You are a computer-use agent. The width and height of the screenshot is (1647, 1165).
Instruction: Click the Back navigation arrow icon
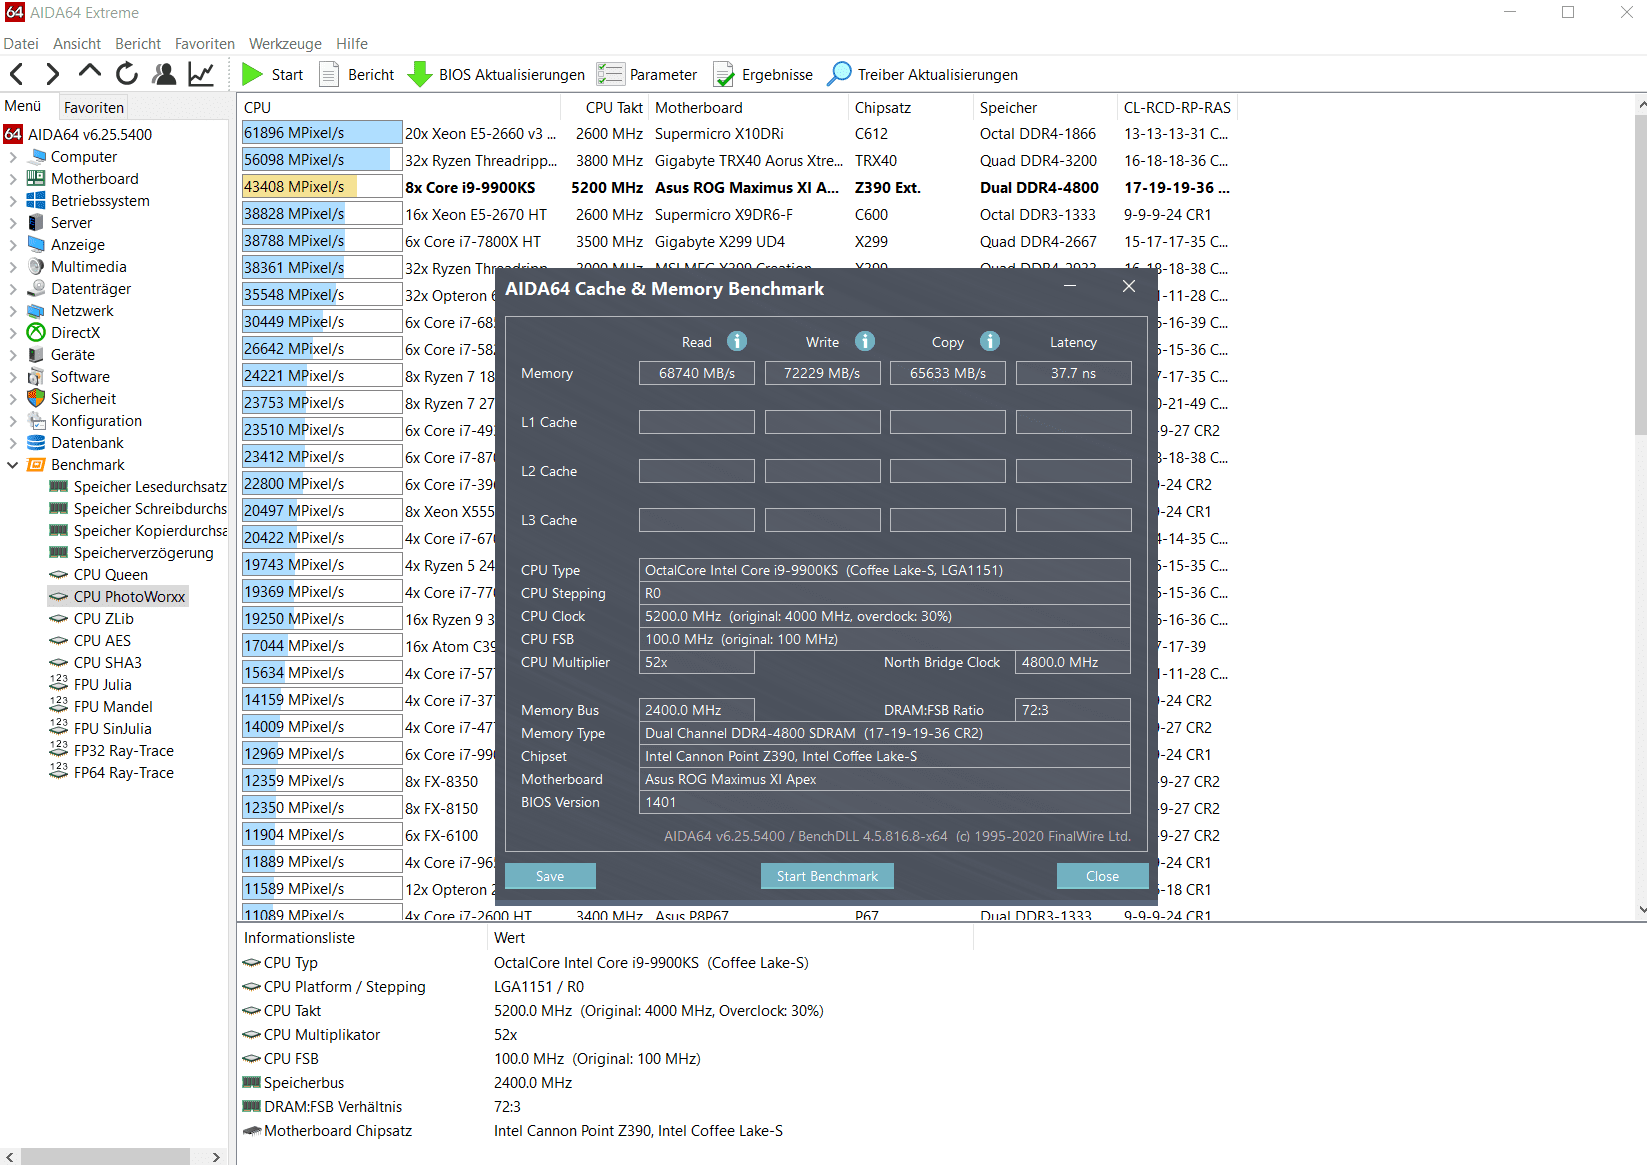tap(16, 74)
